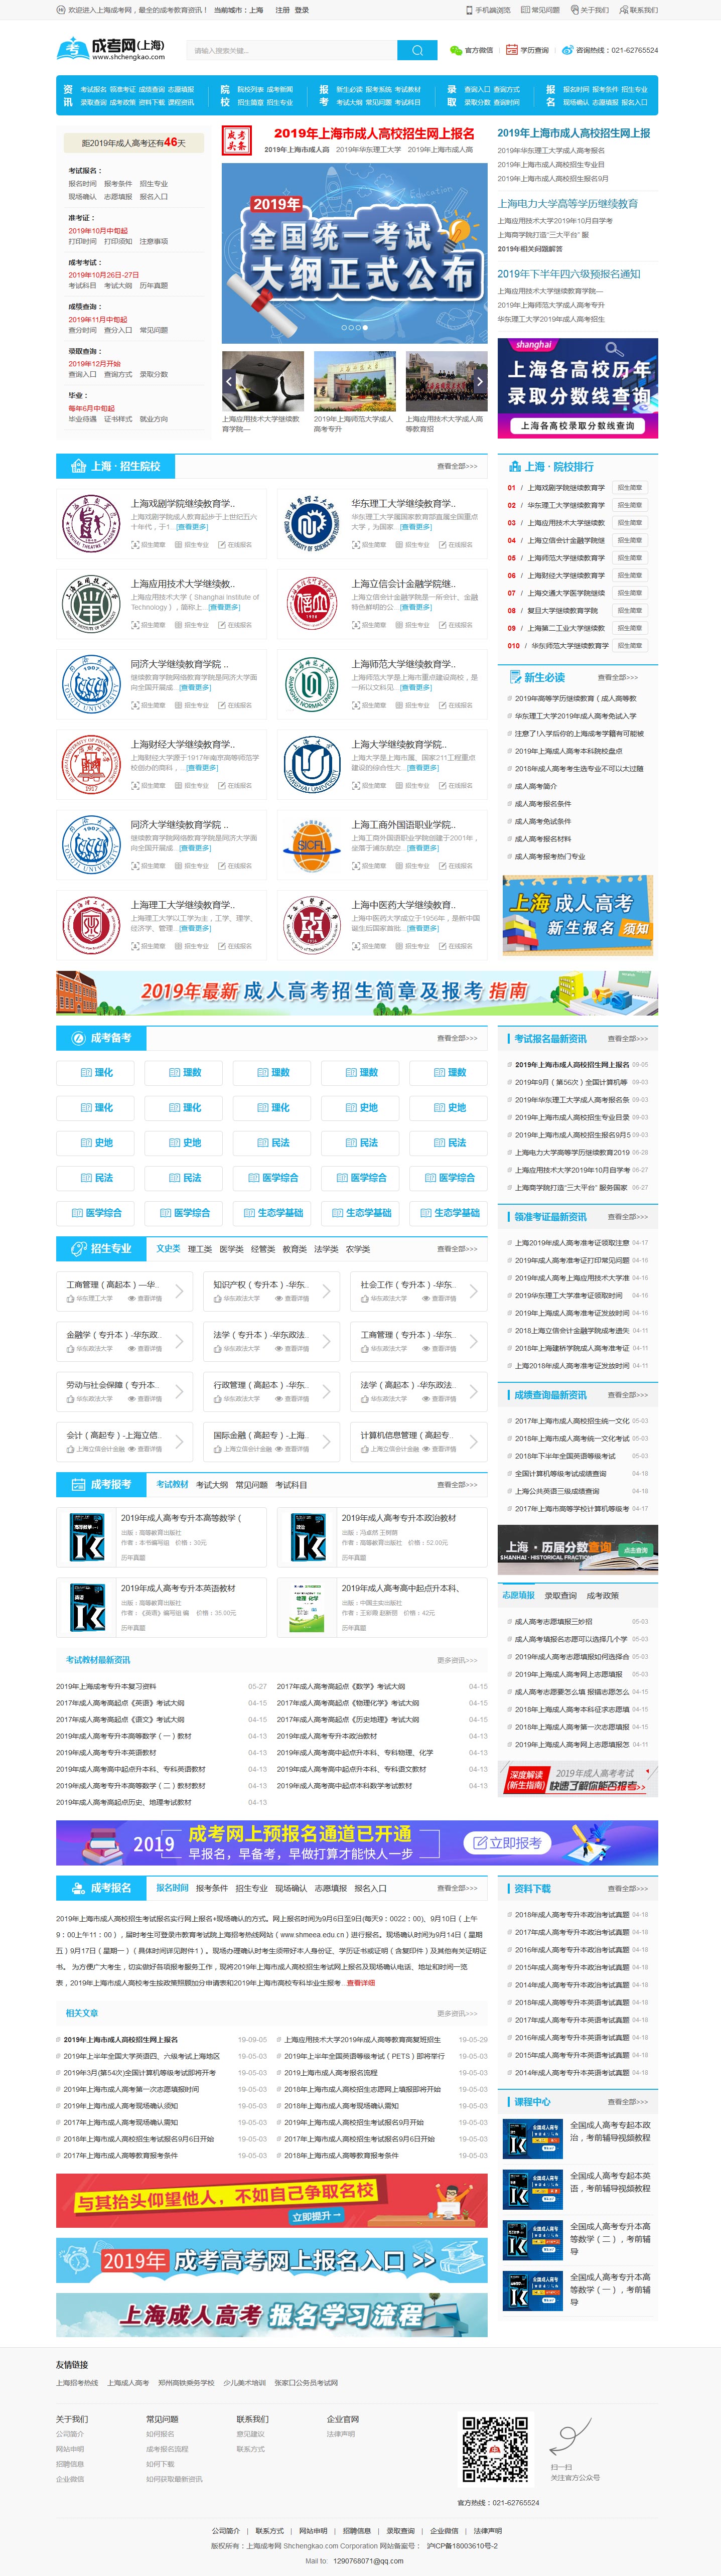Click the 招生专业 section header icon
The image size is (721, 2576).
click(x=78, y=1248)
